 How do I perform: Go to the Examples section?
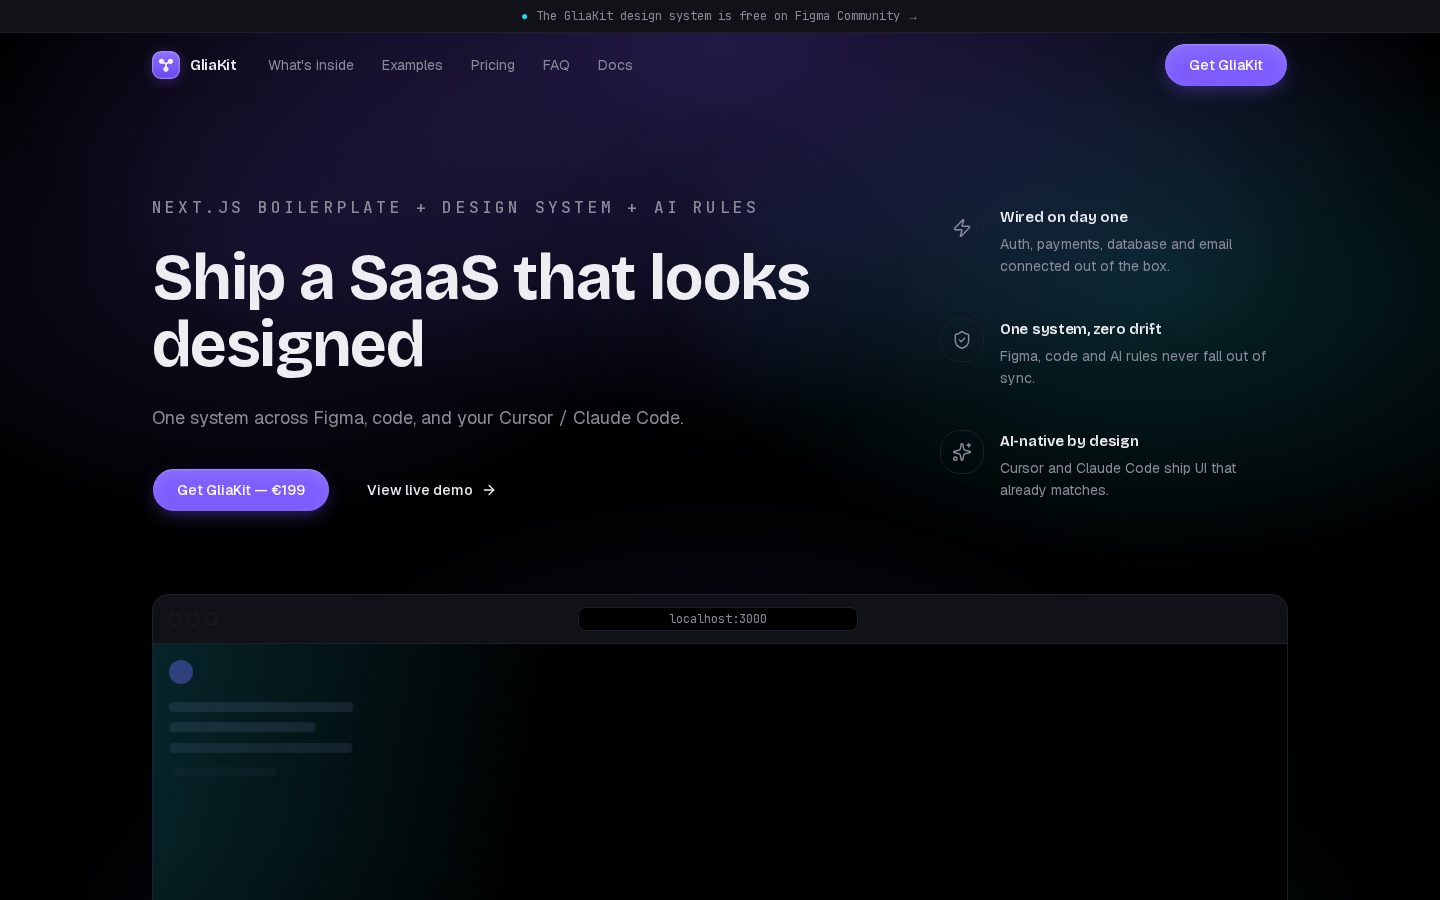(x=412, y=65)
